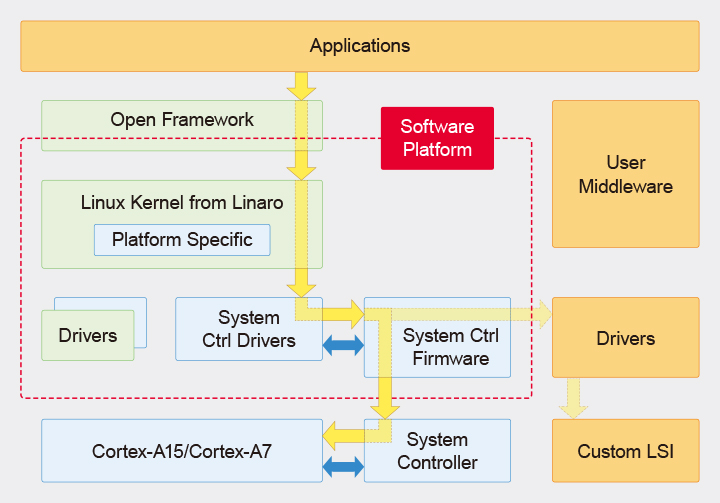This screenshot has width=720, height=503.
Task: Select the Open Framework box
Action: pyautogui.click(x=182, y=125)
